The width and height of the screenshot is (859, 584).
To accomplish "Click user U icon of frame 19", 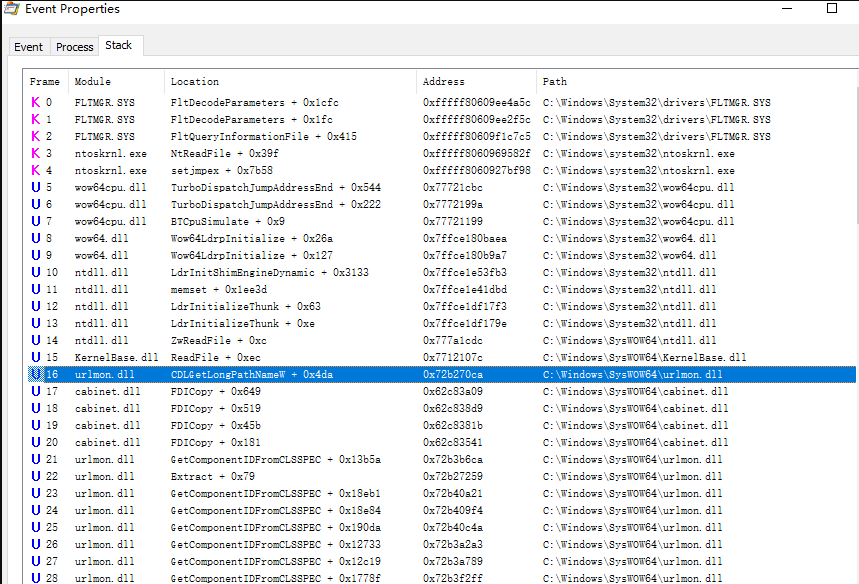I will click(36, 425).
